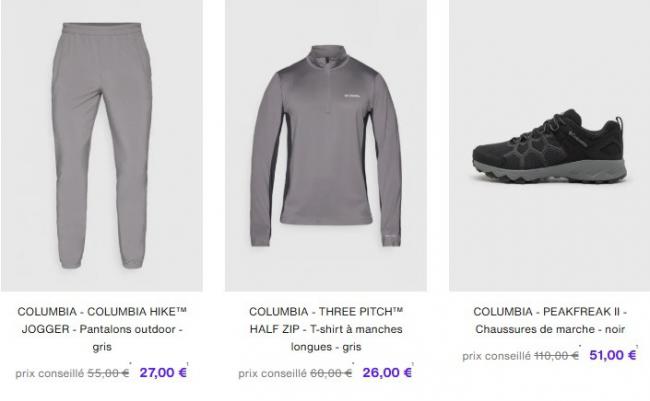
Task: Select the 51,00 € shoe sale price
Action: (612, 355)
